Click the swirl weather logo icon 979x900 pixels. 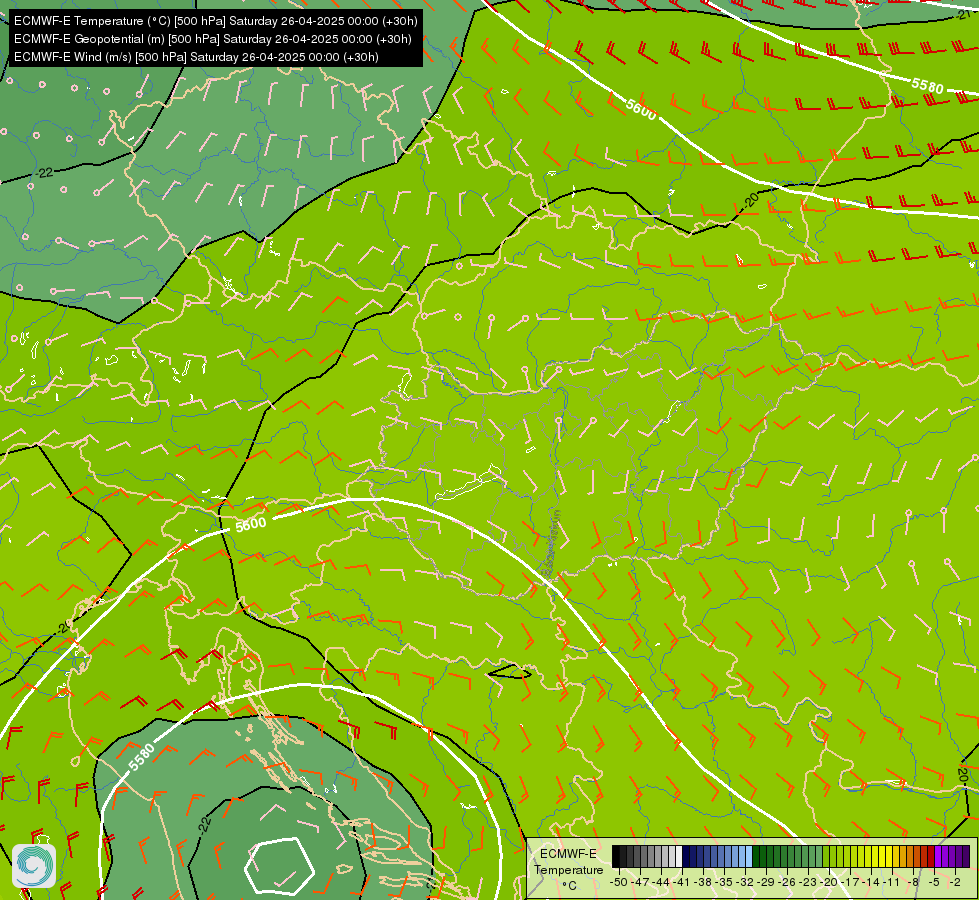34,865
